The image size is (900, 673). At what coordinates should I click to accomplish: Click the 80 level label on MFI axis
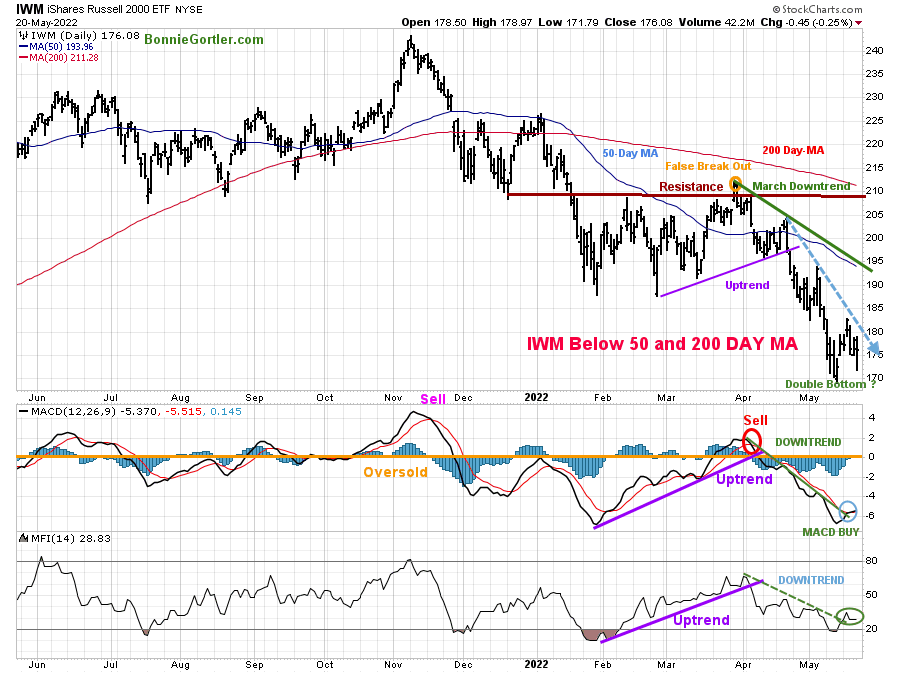click(871, 561)
